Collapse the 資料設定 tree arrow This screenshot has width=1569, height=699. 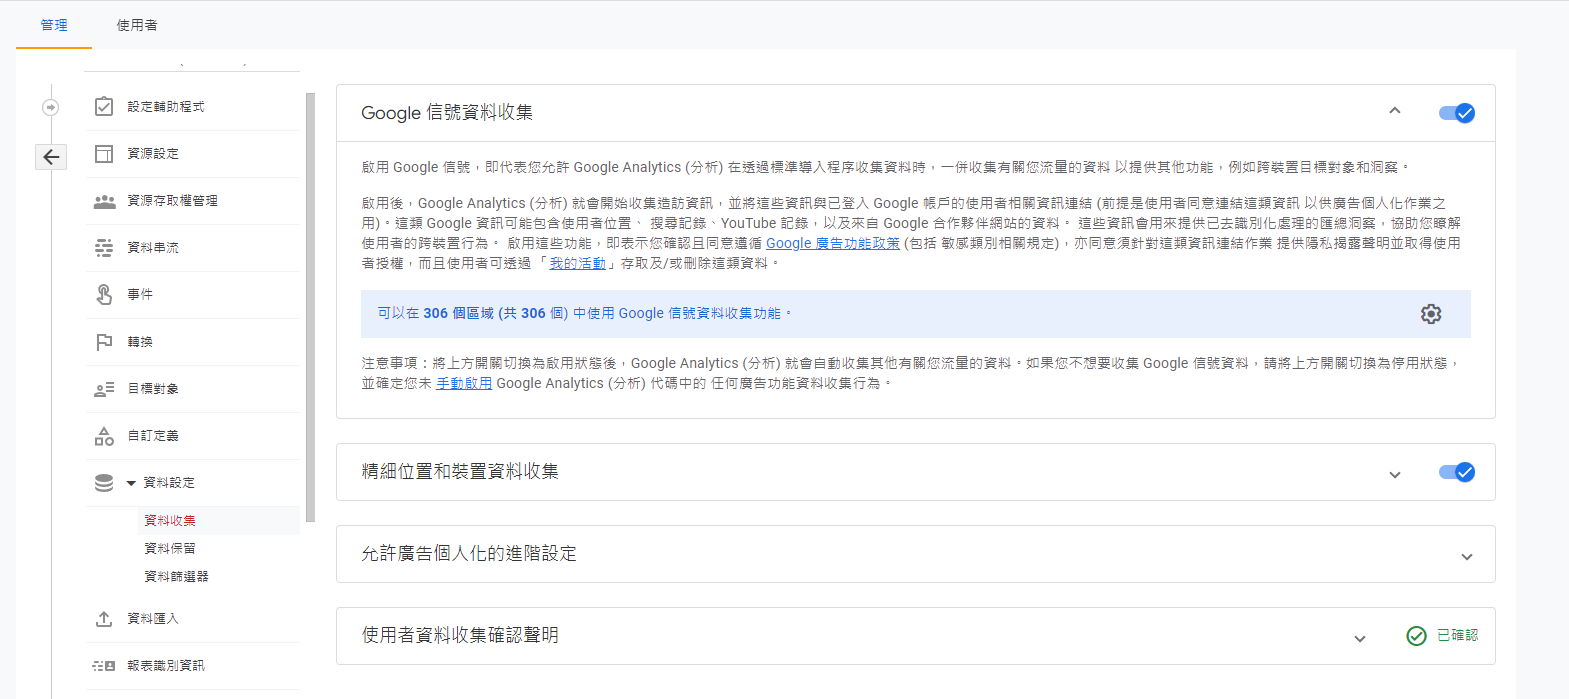(x=131, y=483)
